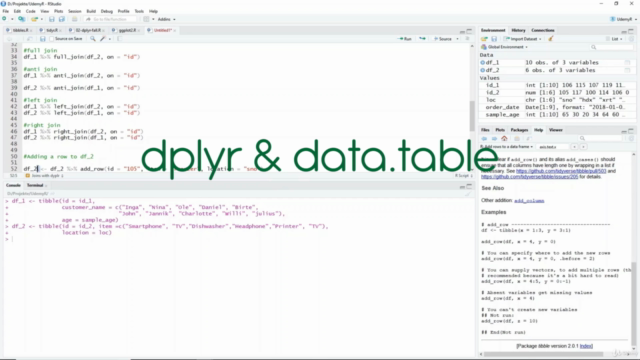Click the find-in-topic field in Help
Viewport: 640px width, 360px height.
tap(553, 147)
